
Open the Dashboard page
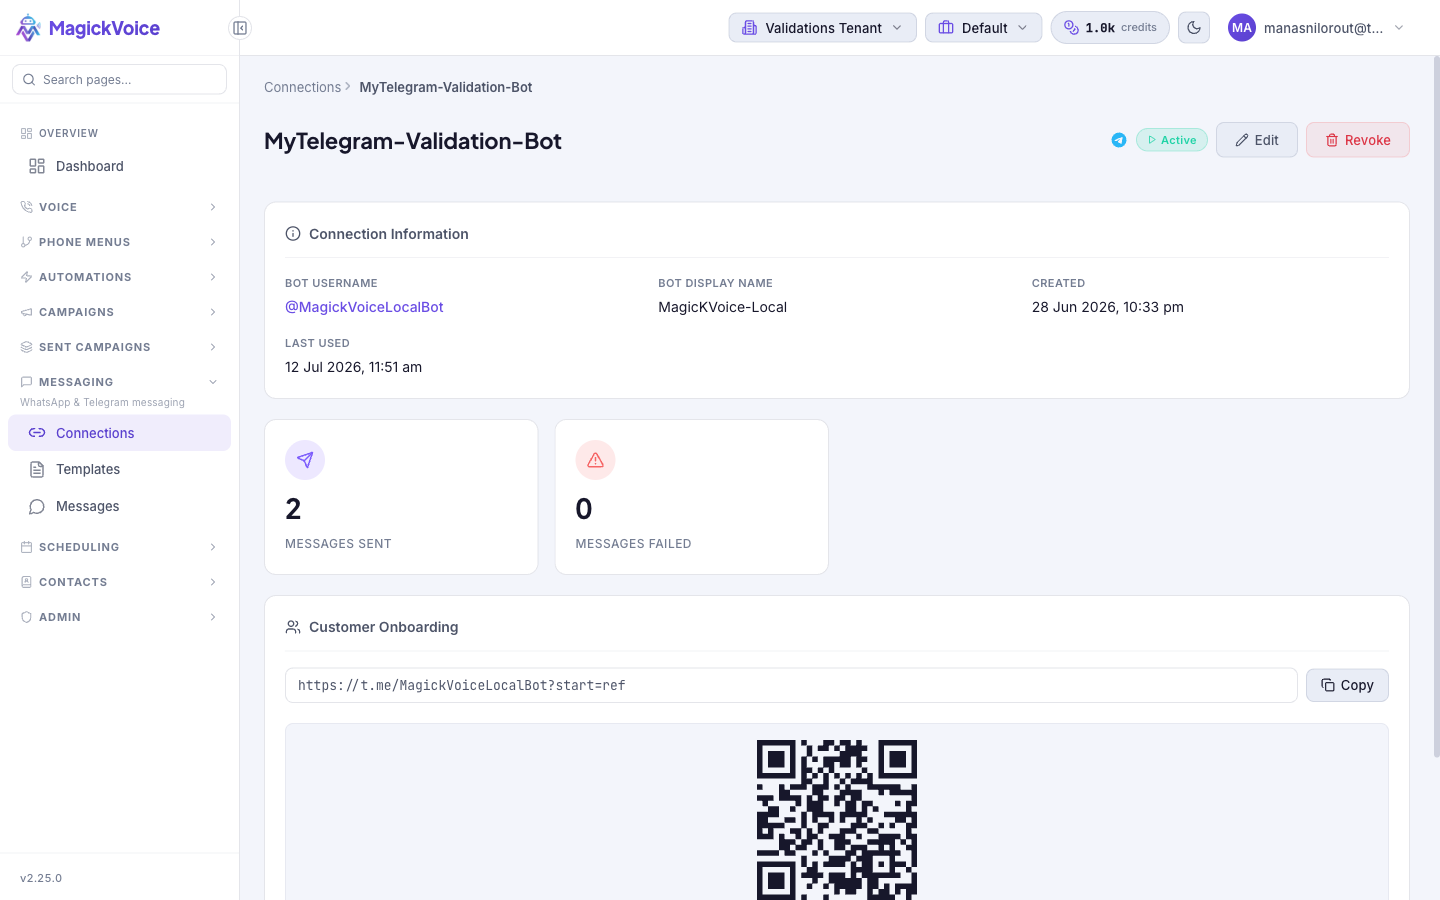point(119,166)
